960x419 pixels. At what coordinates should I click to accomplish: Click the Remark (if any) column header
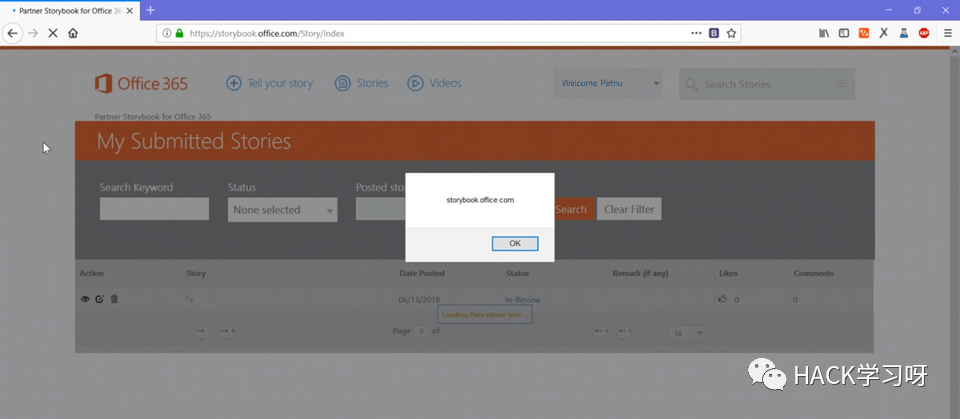(x=640, y=273)
